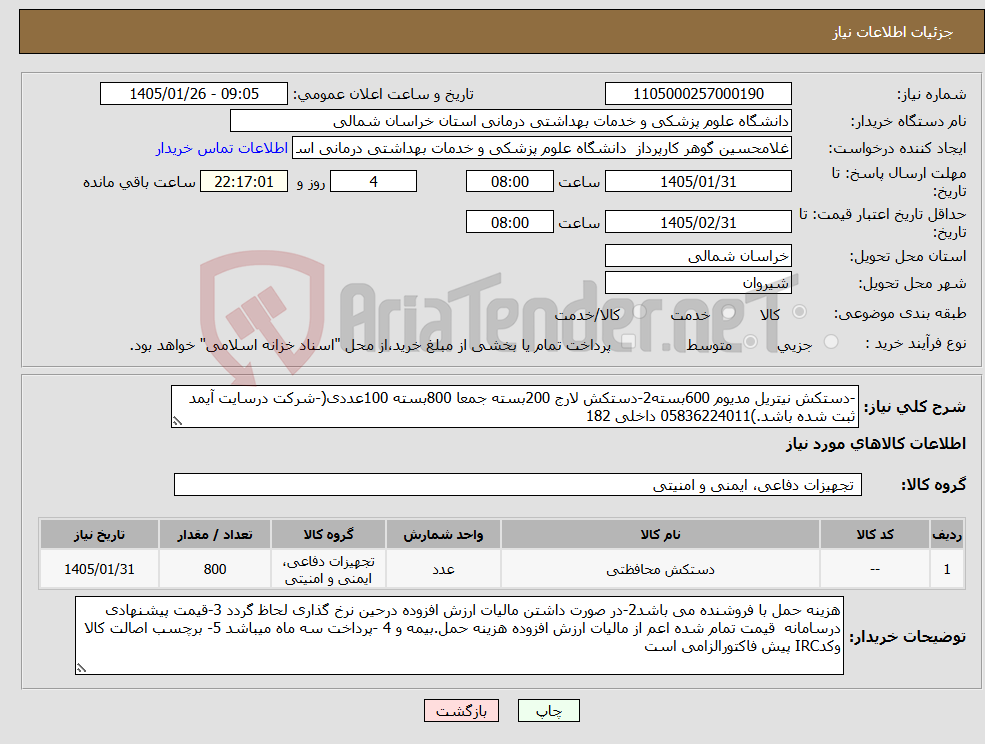Click the description textarea resize handle
The width and height of the screenshot is (985, 744).
coord(177,422)
